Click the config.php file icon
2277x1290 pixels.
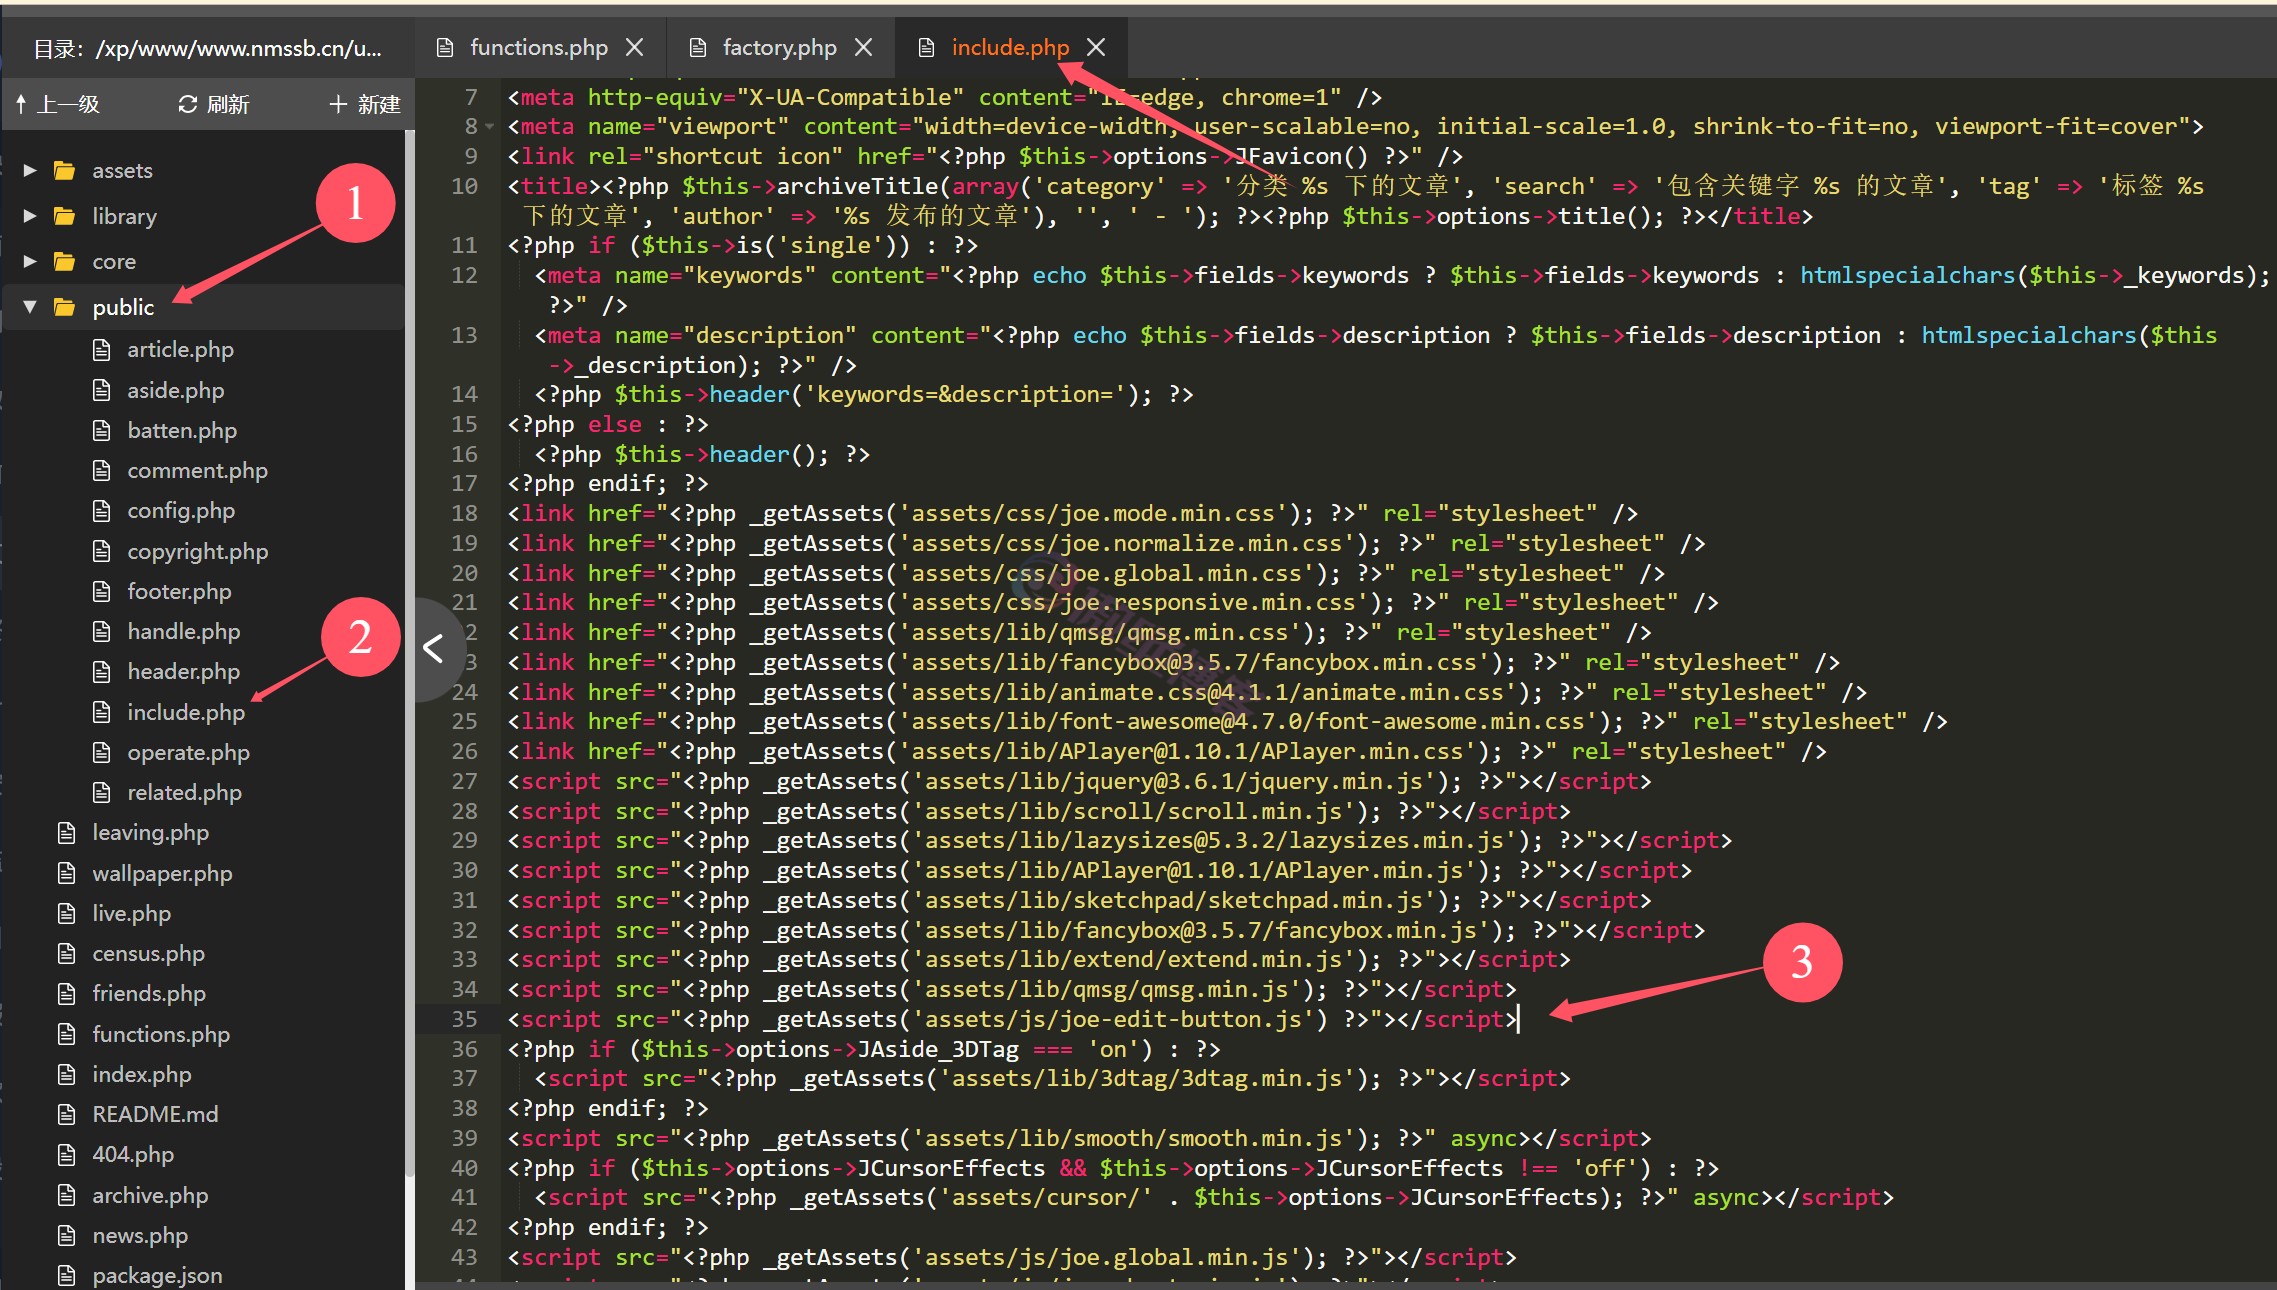101,510
